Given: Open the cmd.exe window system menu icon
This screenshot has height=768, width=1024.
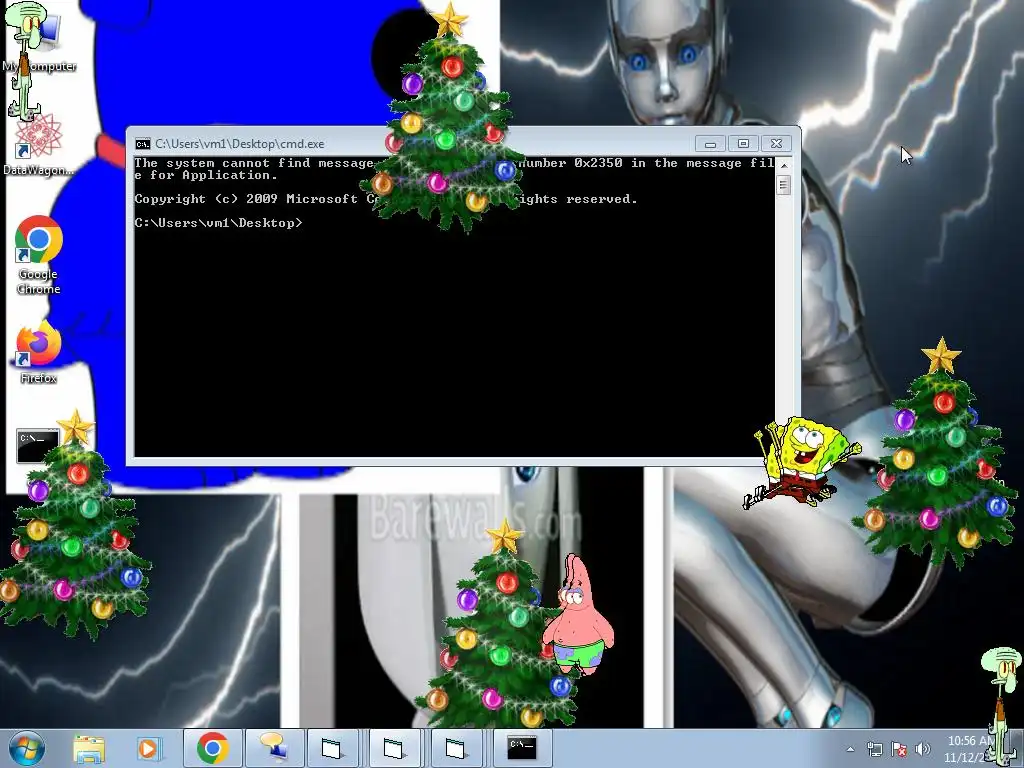Looking at the screenshot, I should pyautogui.click(x=142, y=144).
